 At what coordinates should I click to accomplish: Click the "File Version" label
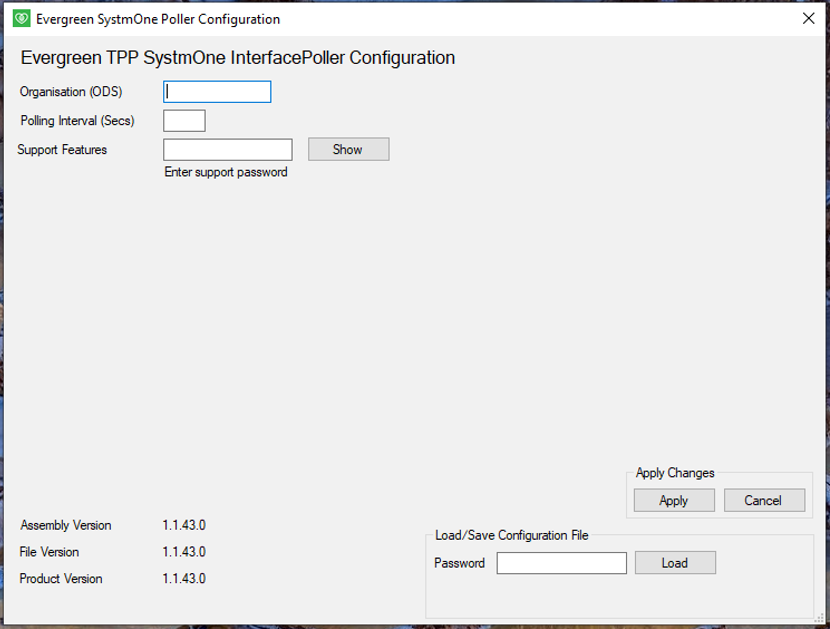[49, 552]
